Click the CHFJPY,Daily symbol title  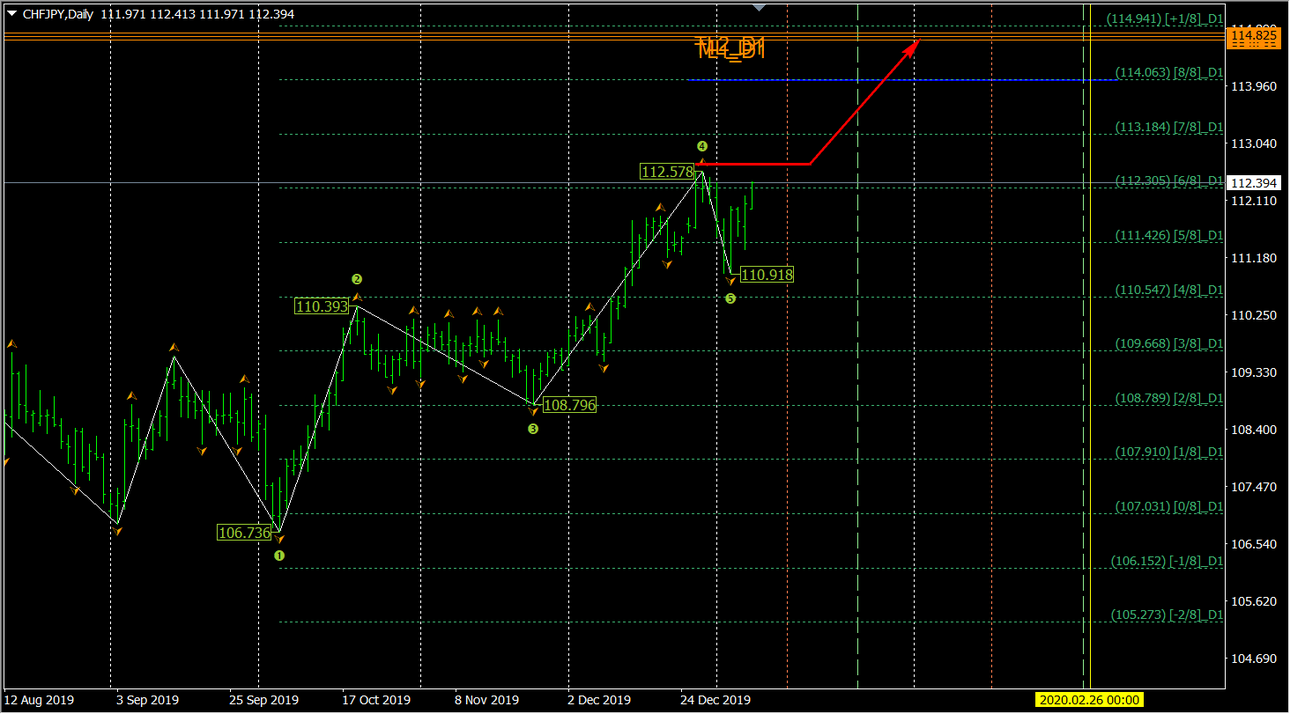point(58,14)
